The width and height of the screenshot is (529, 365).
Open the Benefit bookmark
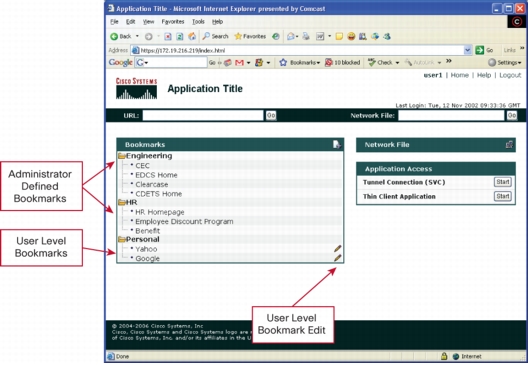tap(147, 231)
